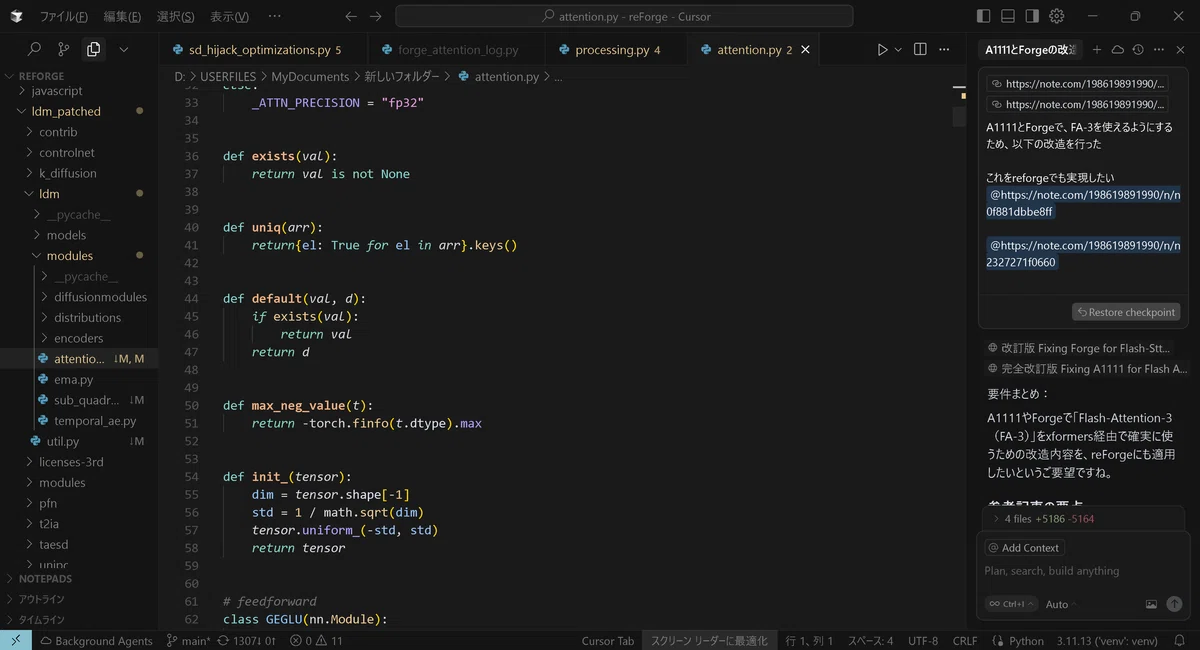The image size is (1200, 650).
Task: Expand the contrib folder
Action: point(79,132)
